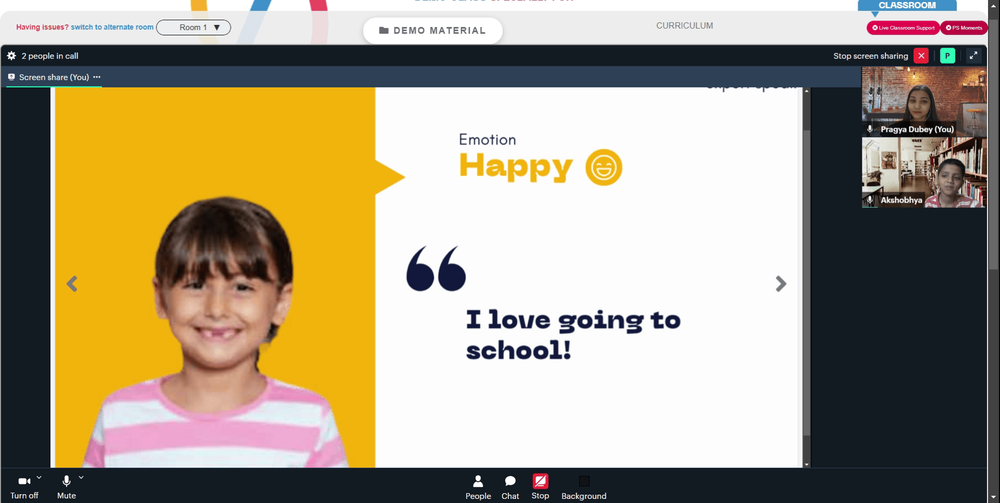Go to the next slide arrow
Viewport: 1000px width, 503px height.
(781, 284)
